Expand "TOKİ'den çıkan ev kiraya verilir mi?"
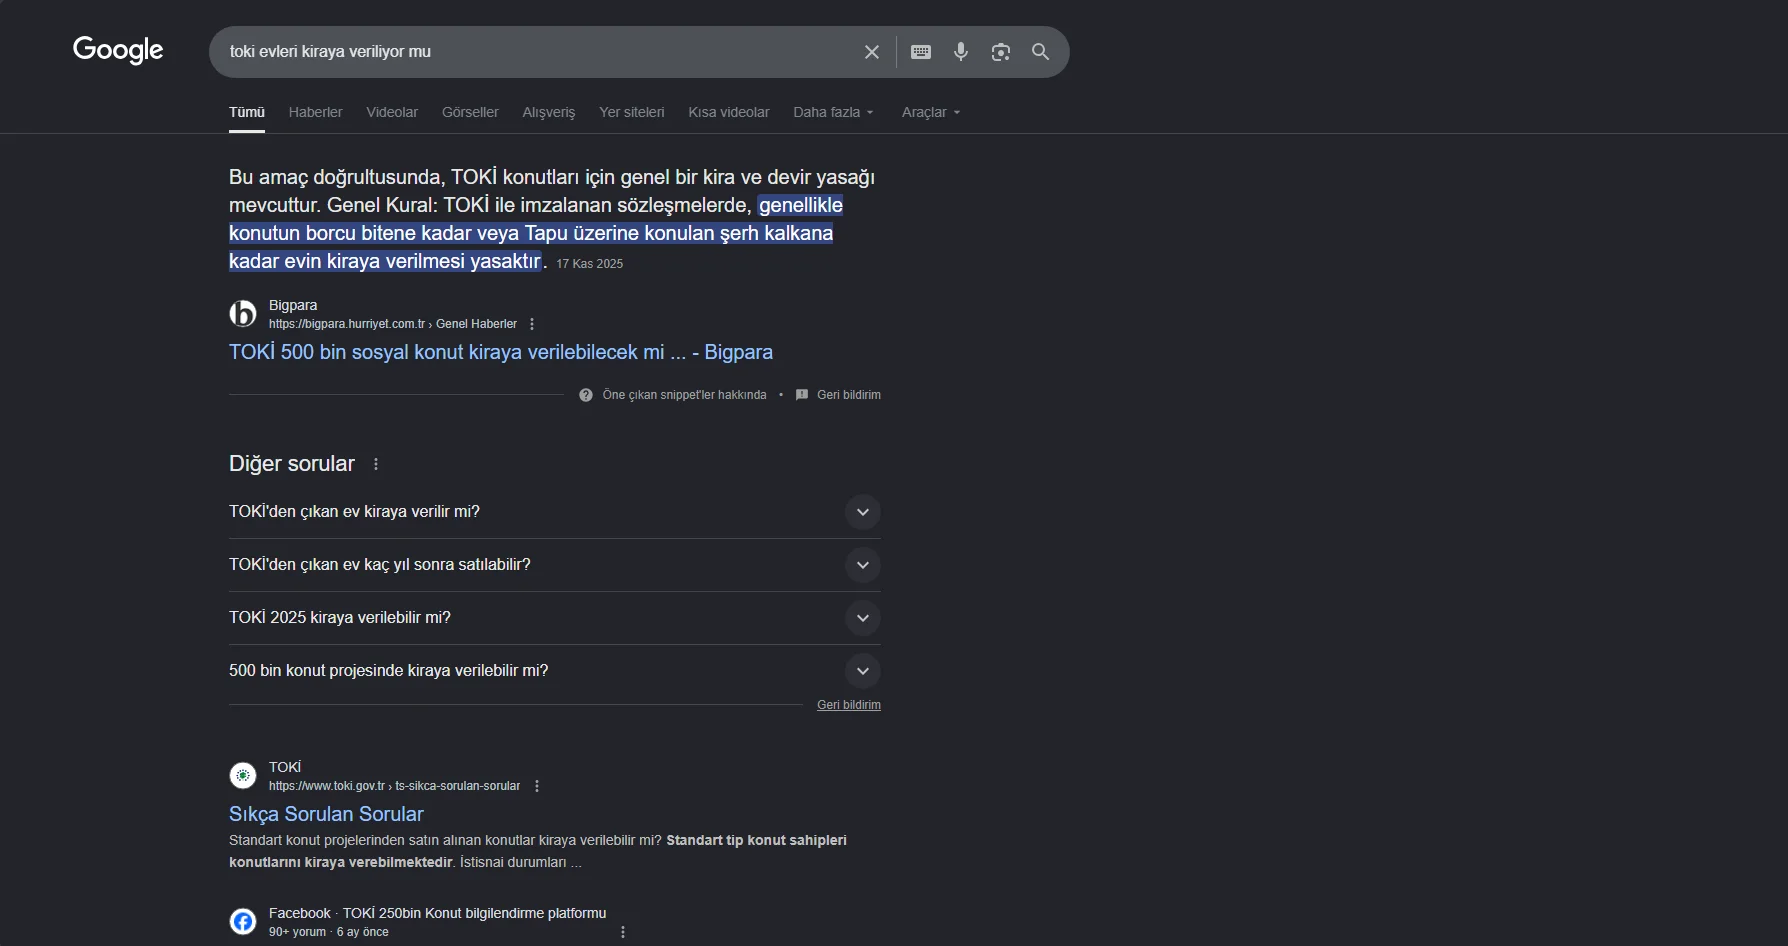Image resolution: width=1788 pixels, height=946 pixels. point(862,512)
